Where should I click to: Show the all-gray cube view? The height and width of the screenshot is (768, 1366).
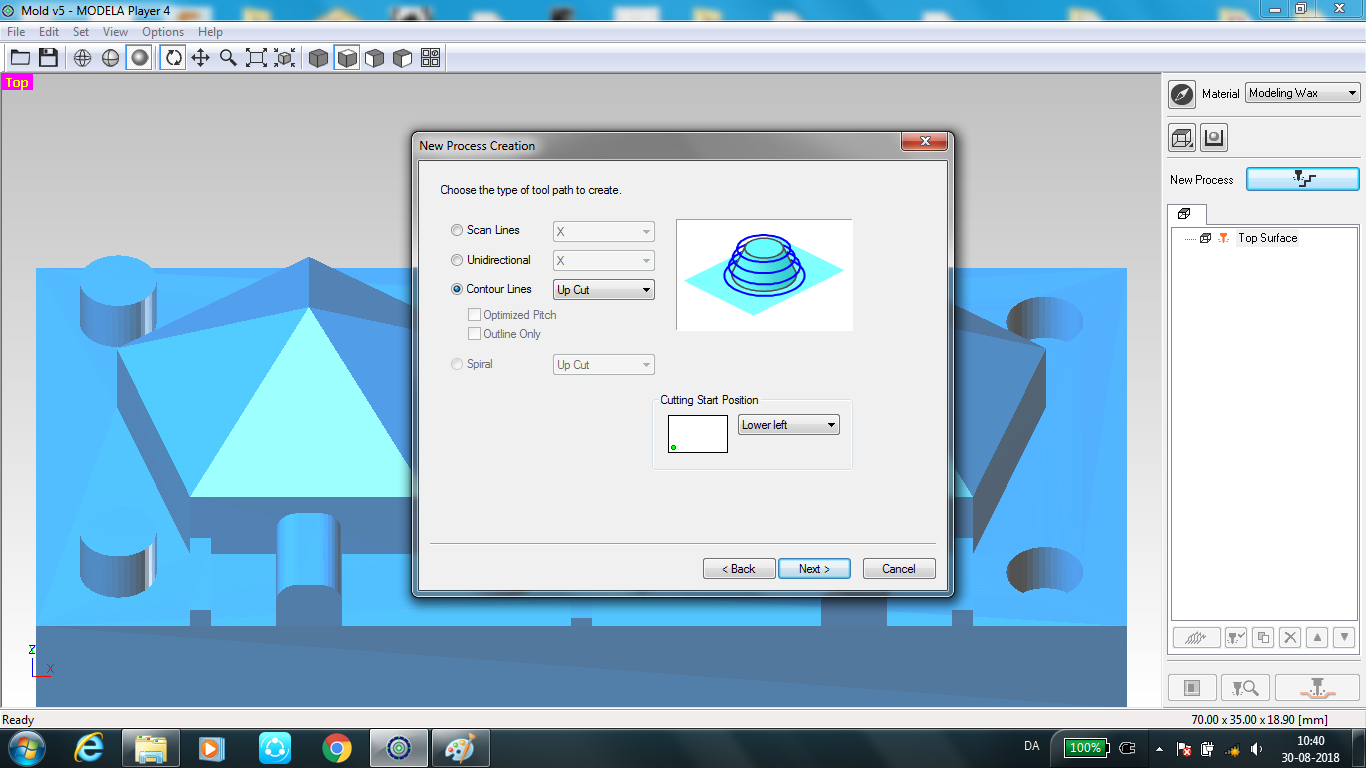coord(318,58)
